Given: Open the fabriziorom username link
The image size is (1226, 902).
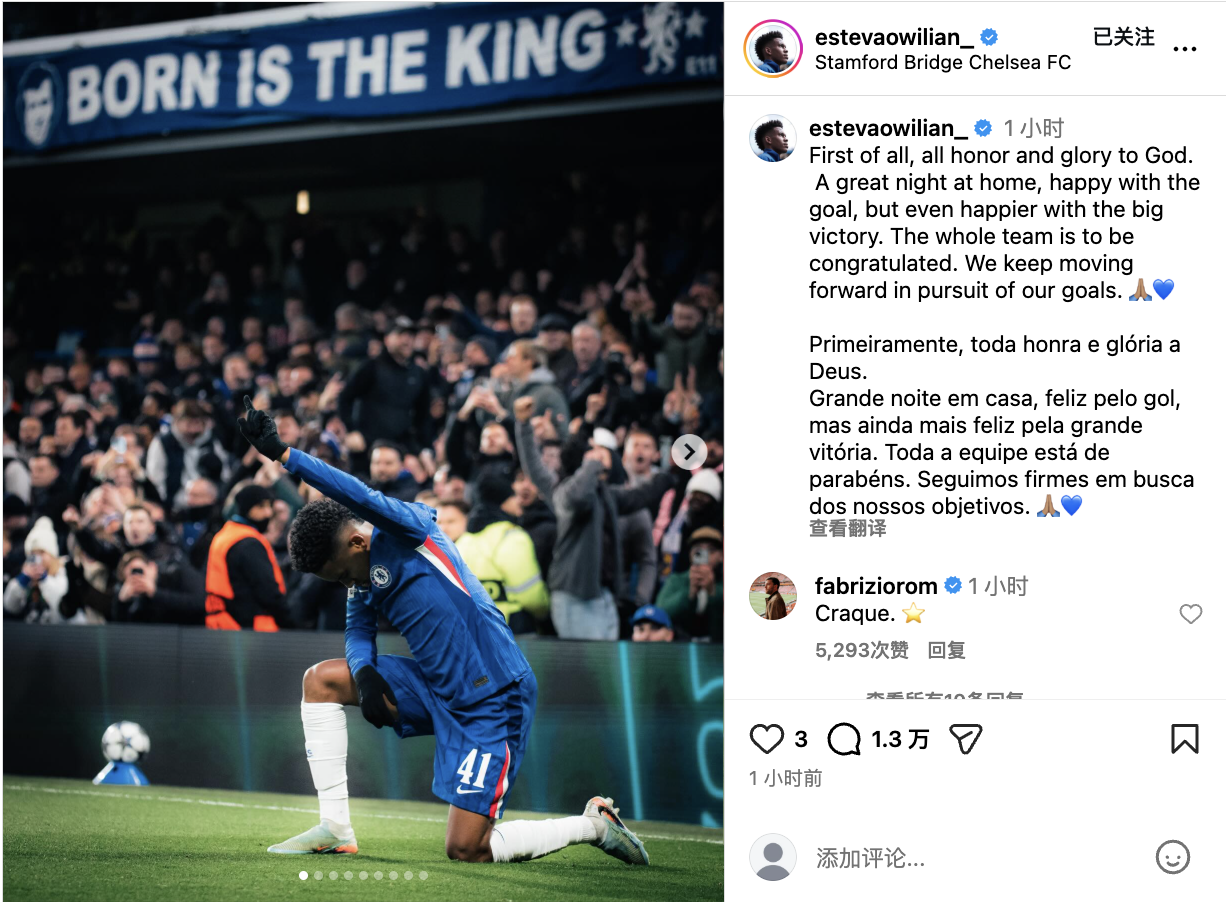Looking at the screenshot, I should point(876,586).
